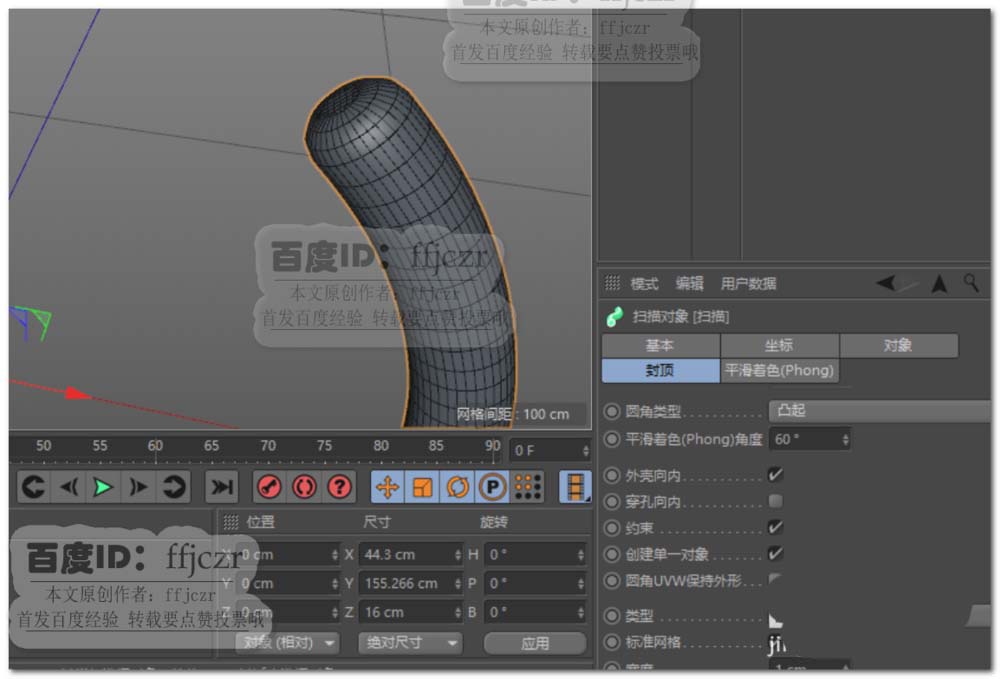Toggle point level animation dots icon
Screen dimensions: 1000x679
527,487
